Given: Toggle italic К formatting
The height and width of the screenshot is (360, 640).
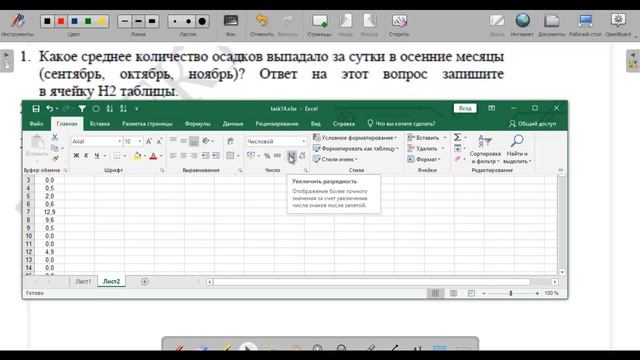Looking at the screenshot, I should [x=86, y=156].
